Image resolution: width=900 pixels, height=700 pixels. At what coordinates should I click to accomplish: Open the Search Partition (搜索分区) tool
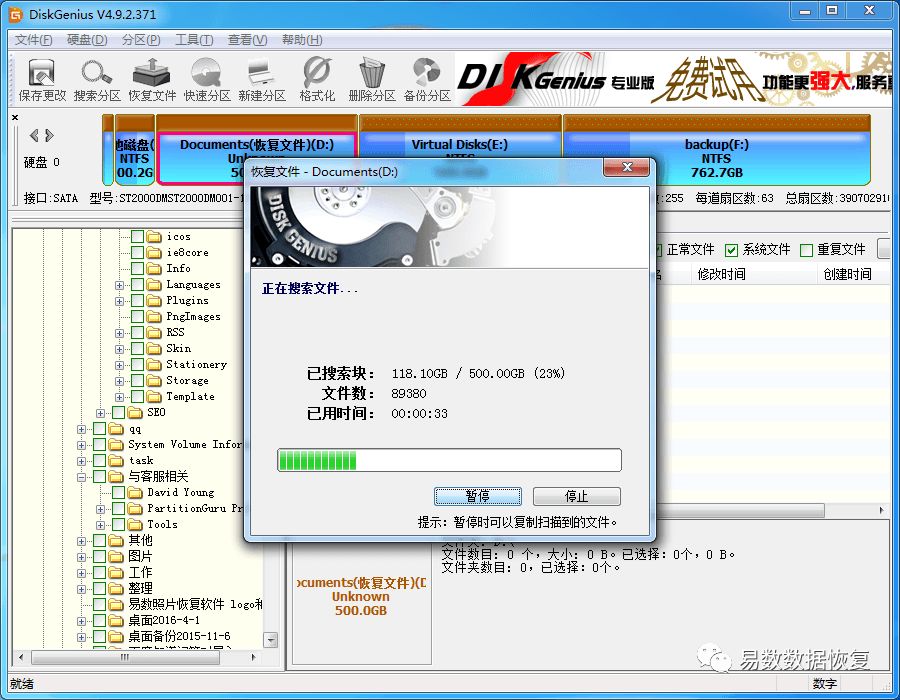(97, 80)
